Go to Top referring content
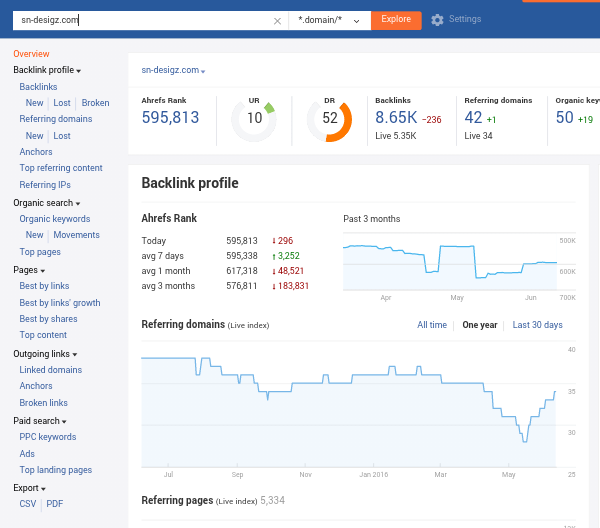 tap(61, 168)
